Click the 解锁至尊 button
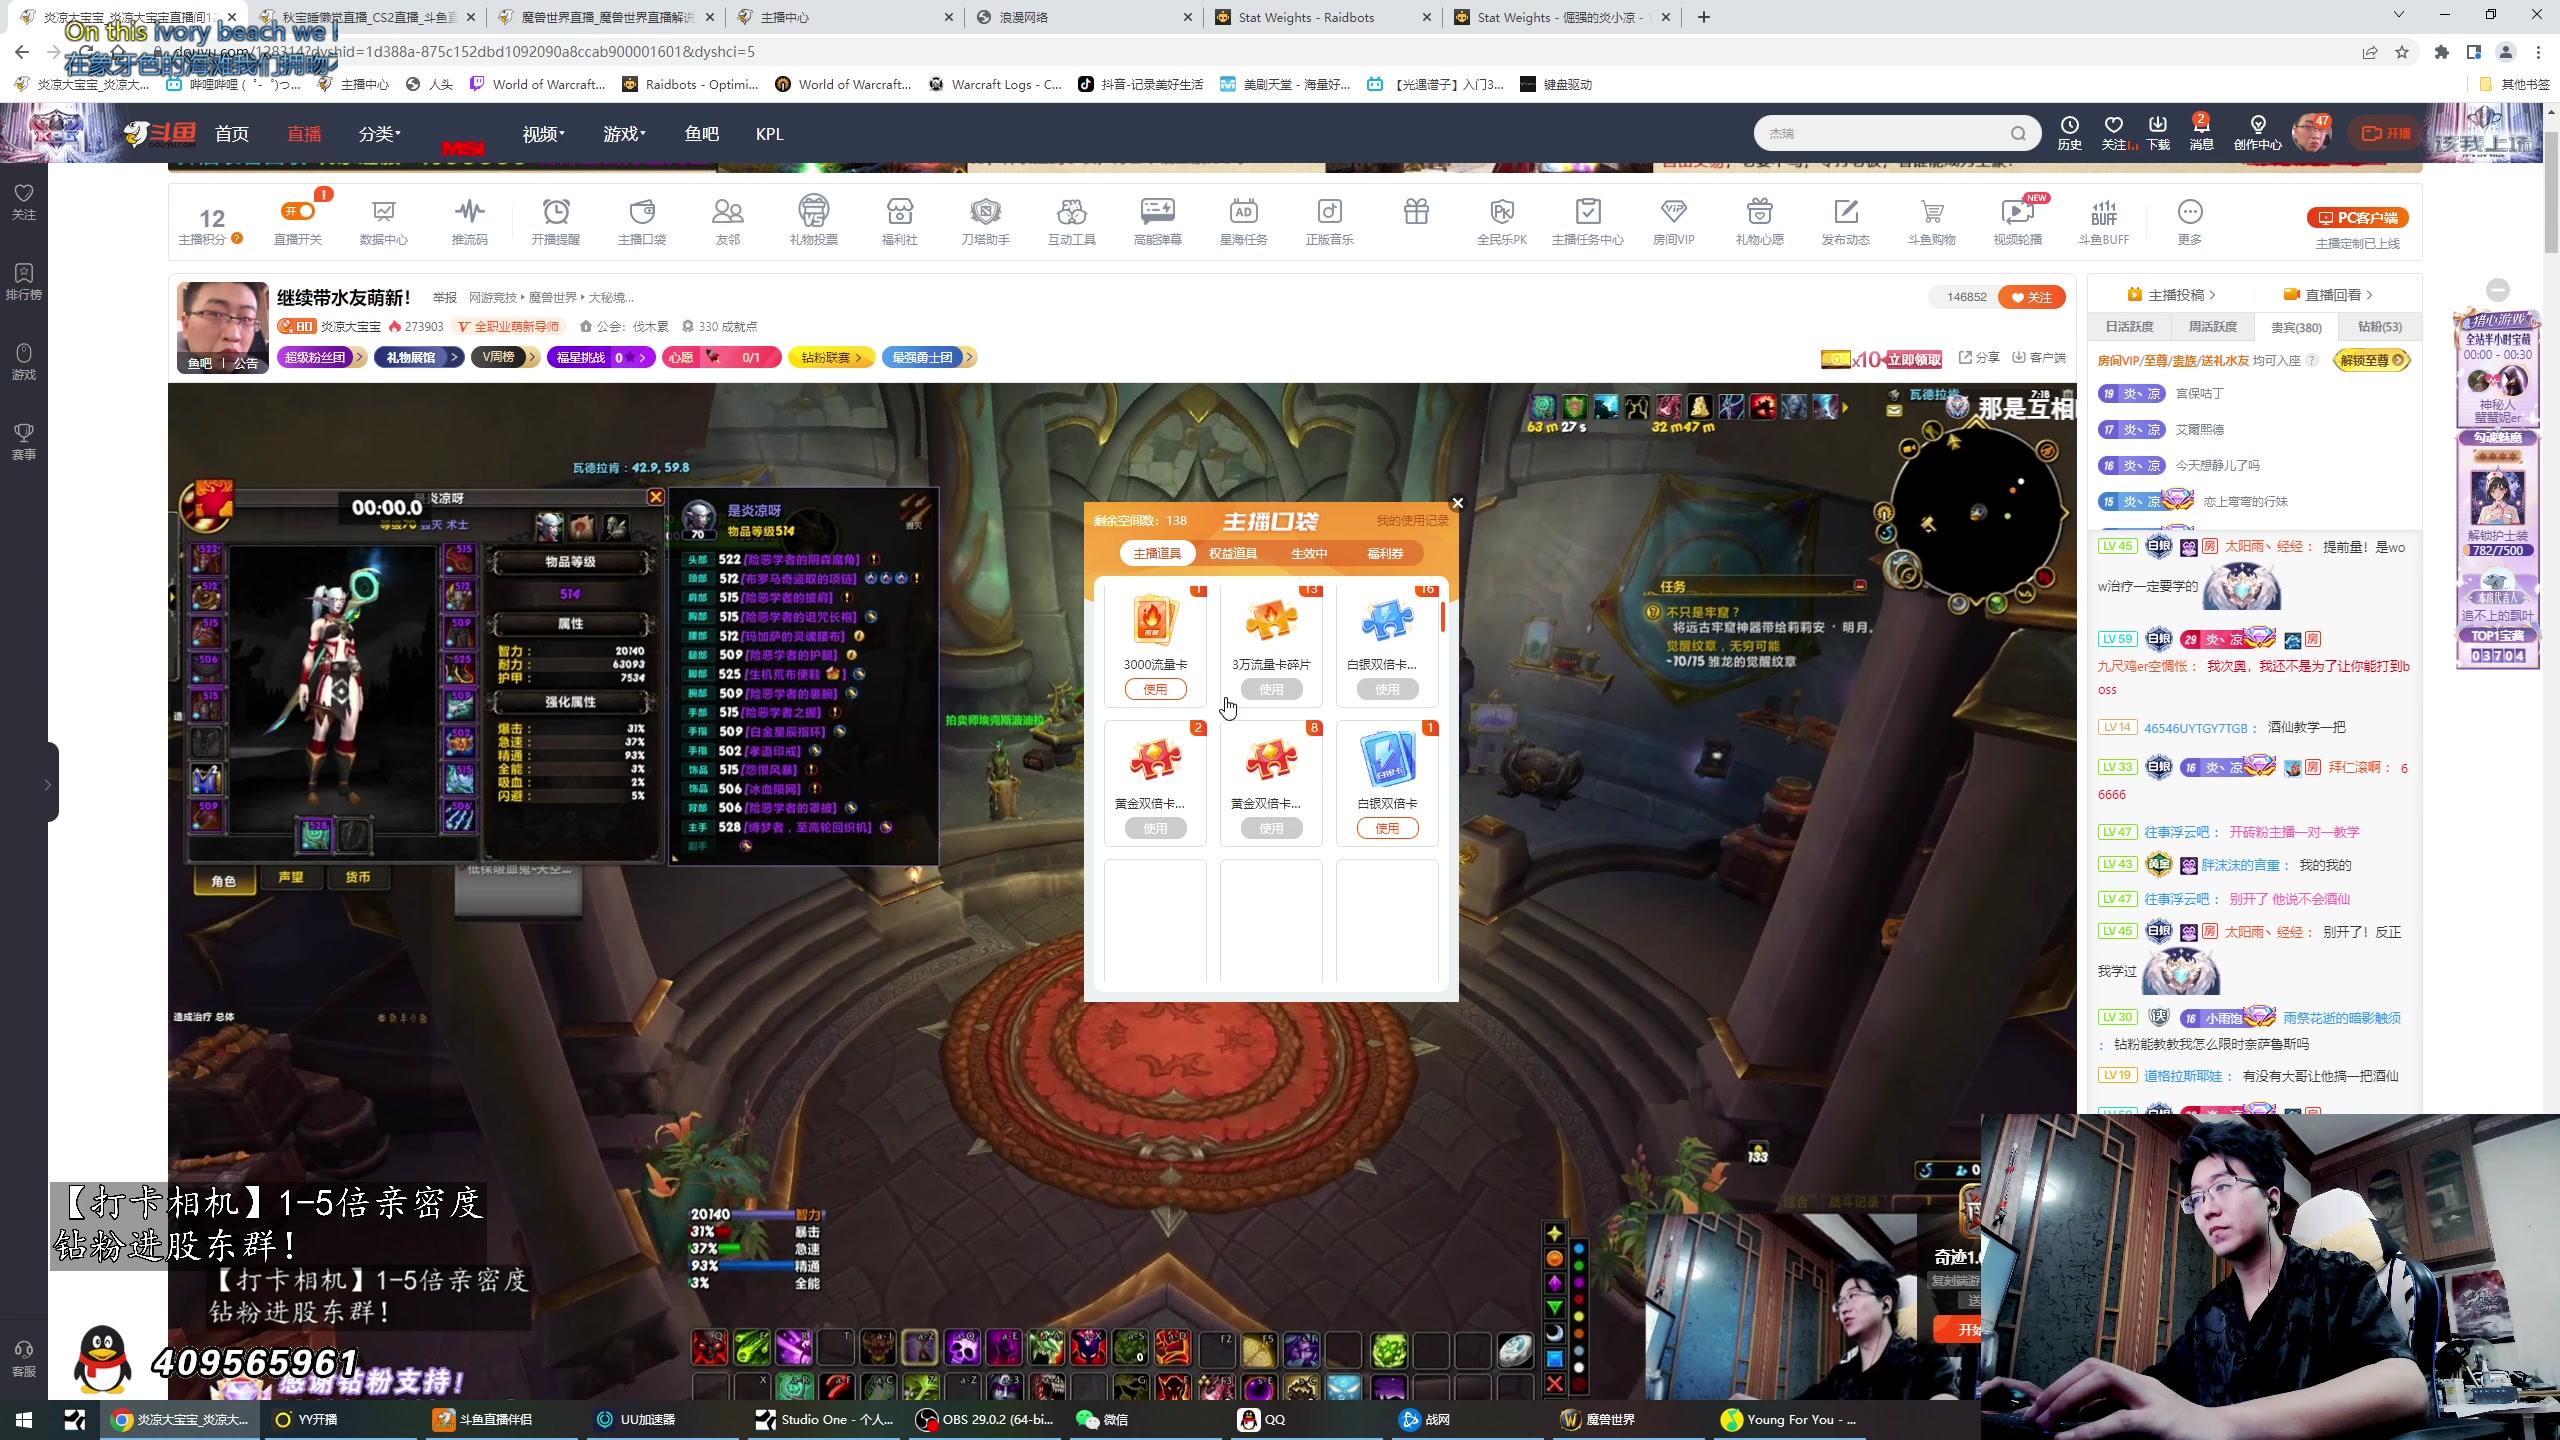The height and width of the screenshot is (1440, 2560). tap(2371, 360)
